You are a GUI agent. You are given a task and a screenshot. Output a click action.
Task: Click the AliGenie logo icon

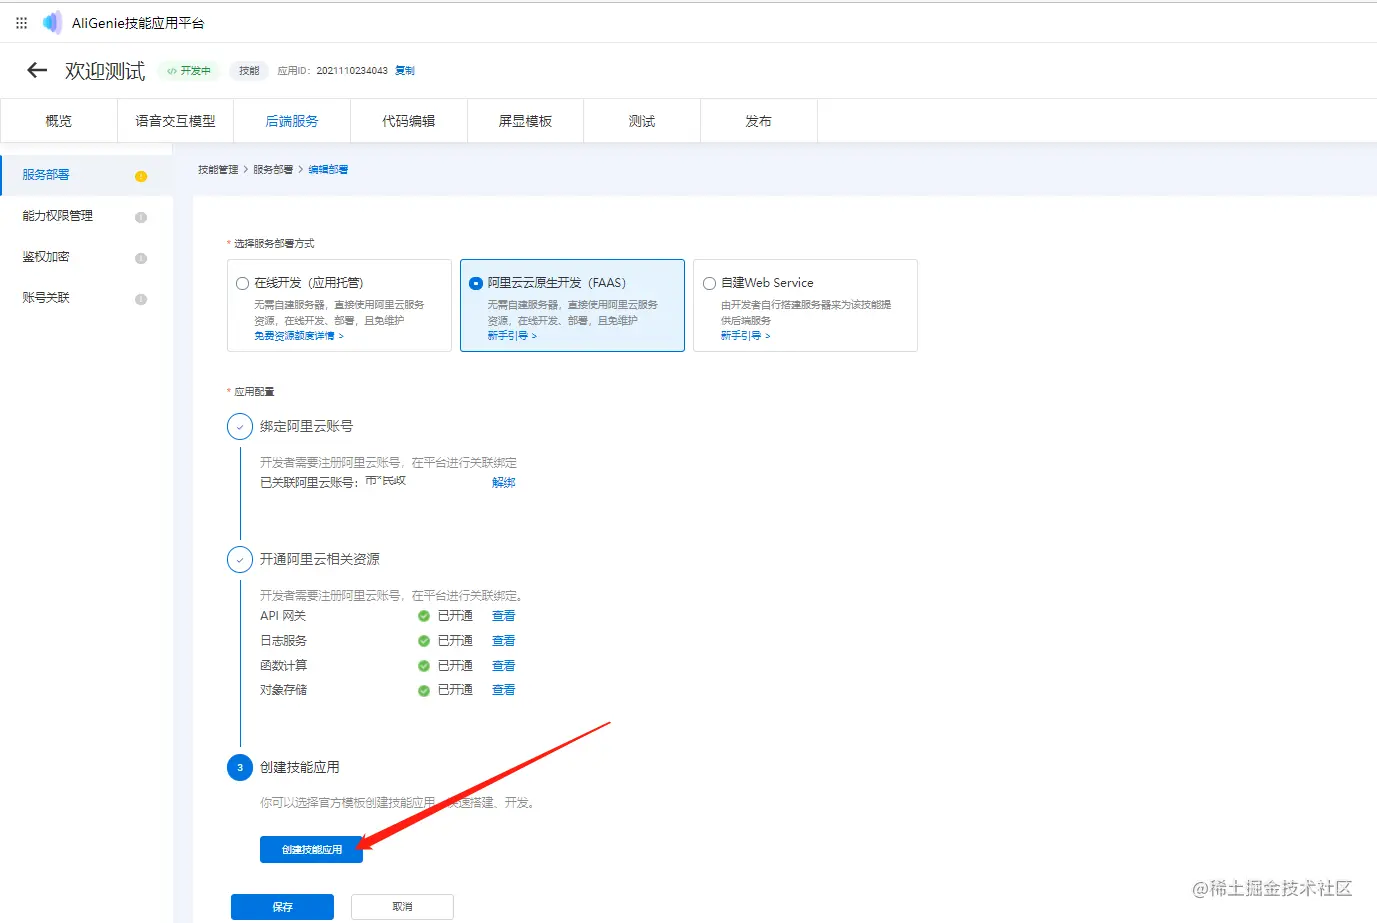52,22
